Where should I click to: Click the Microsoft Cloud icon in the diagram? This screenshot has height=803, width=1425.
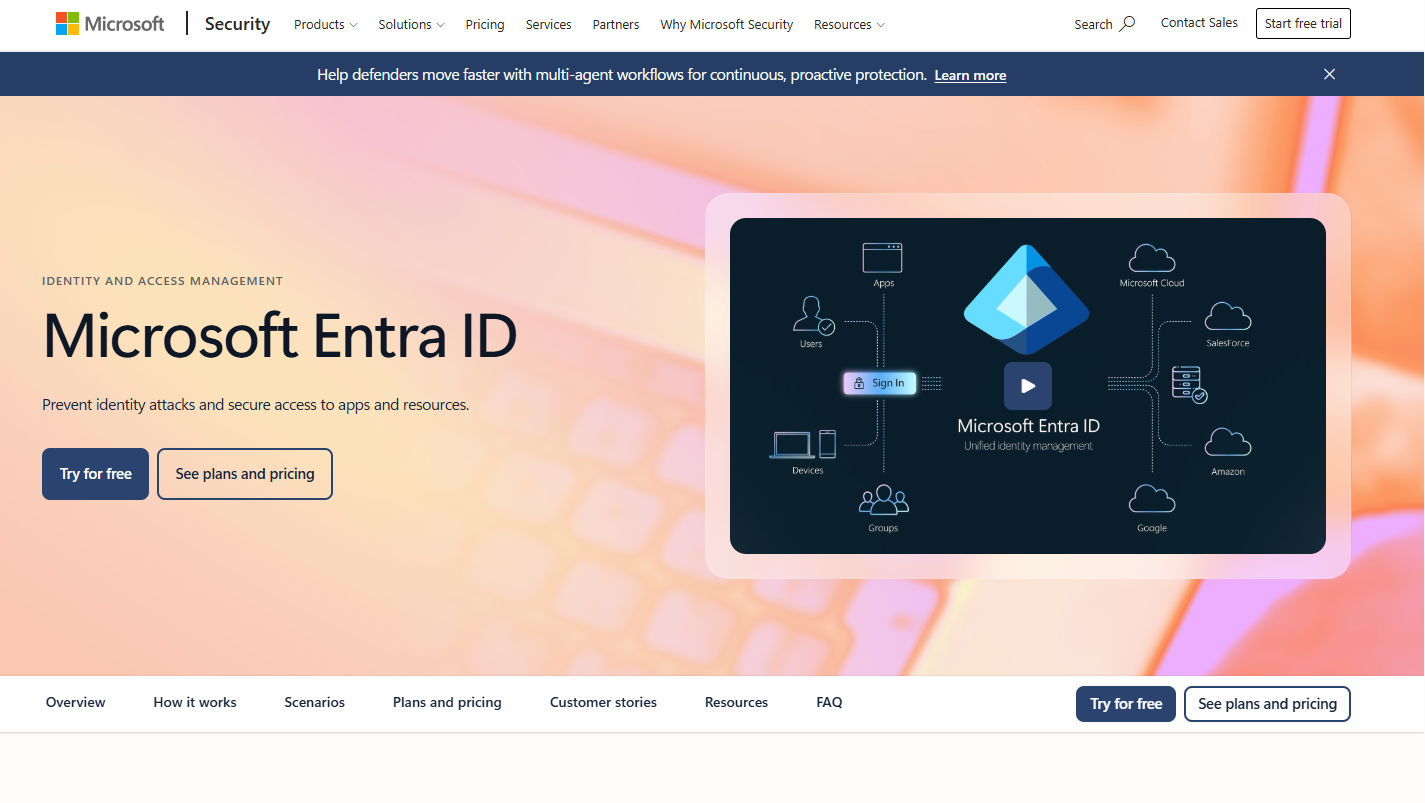[x=1151, y=258]
